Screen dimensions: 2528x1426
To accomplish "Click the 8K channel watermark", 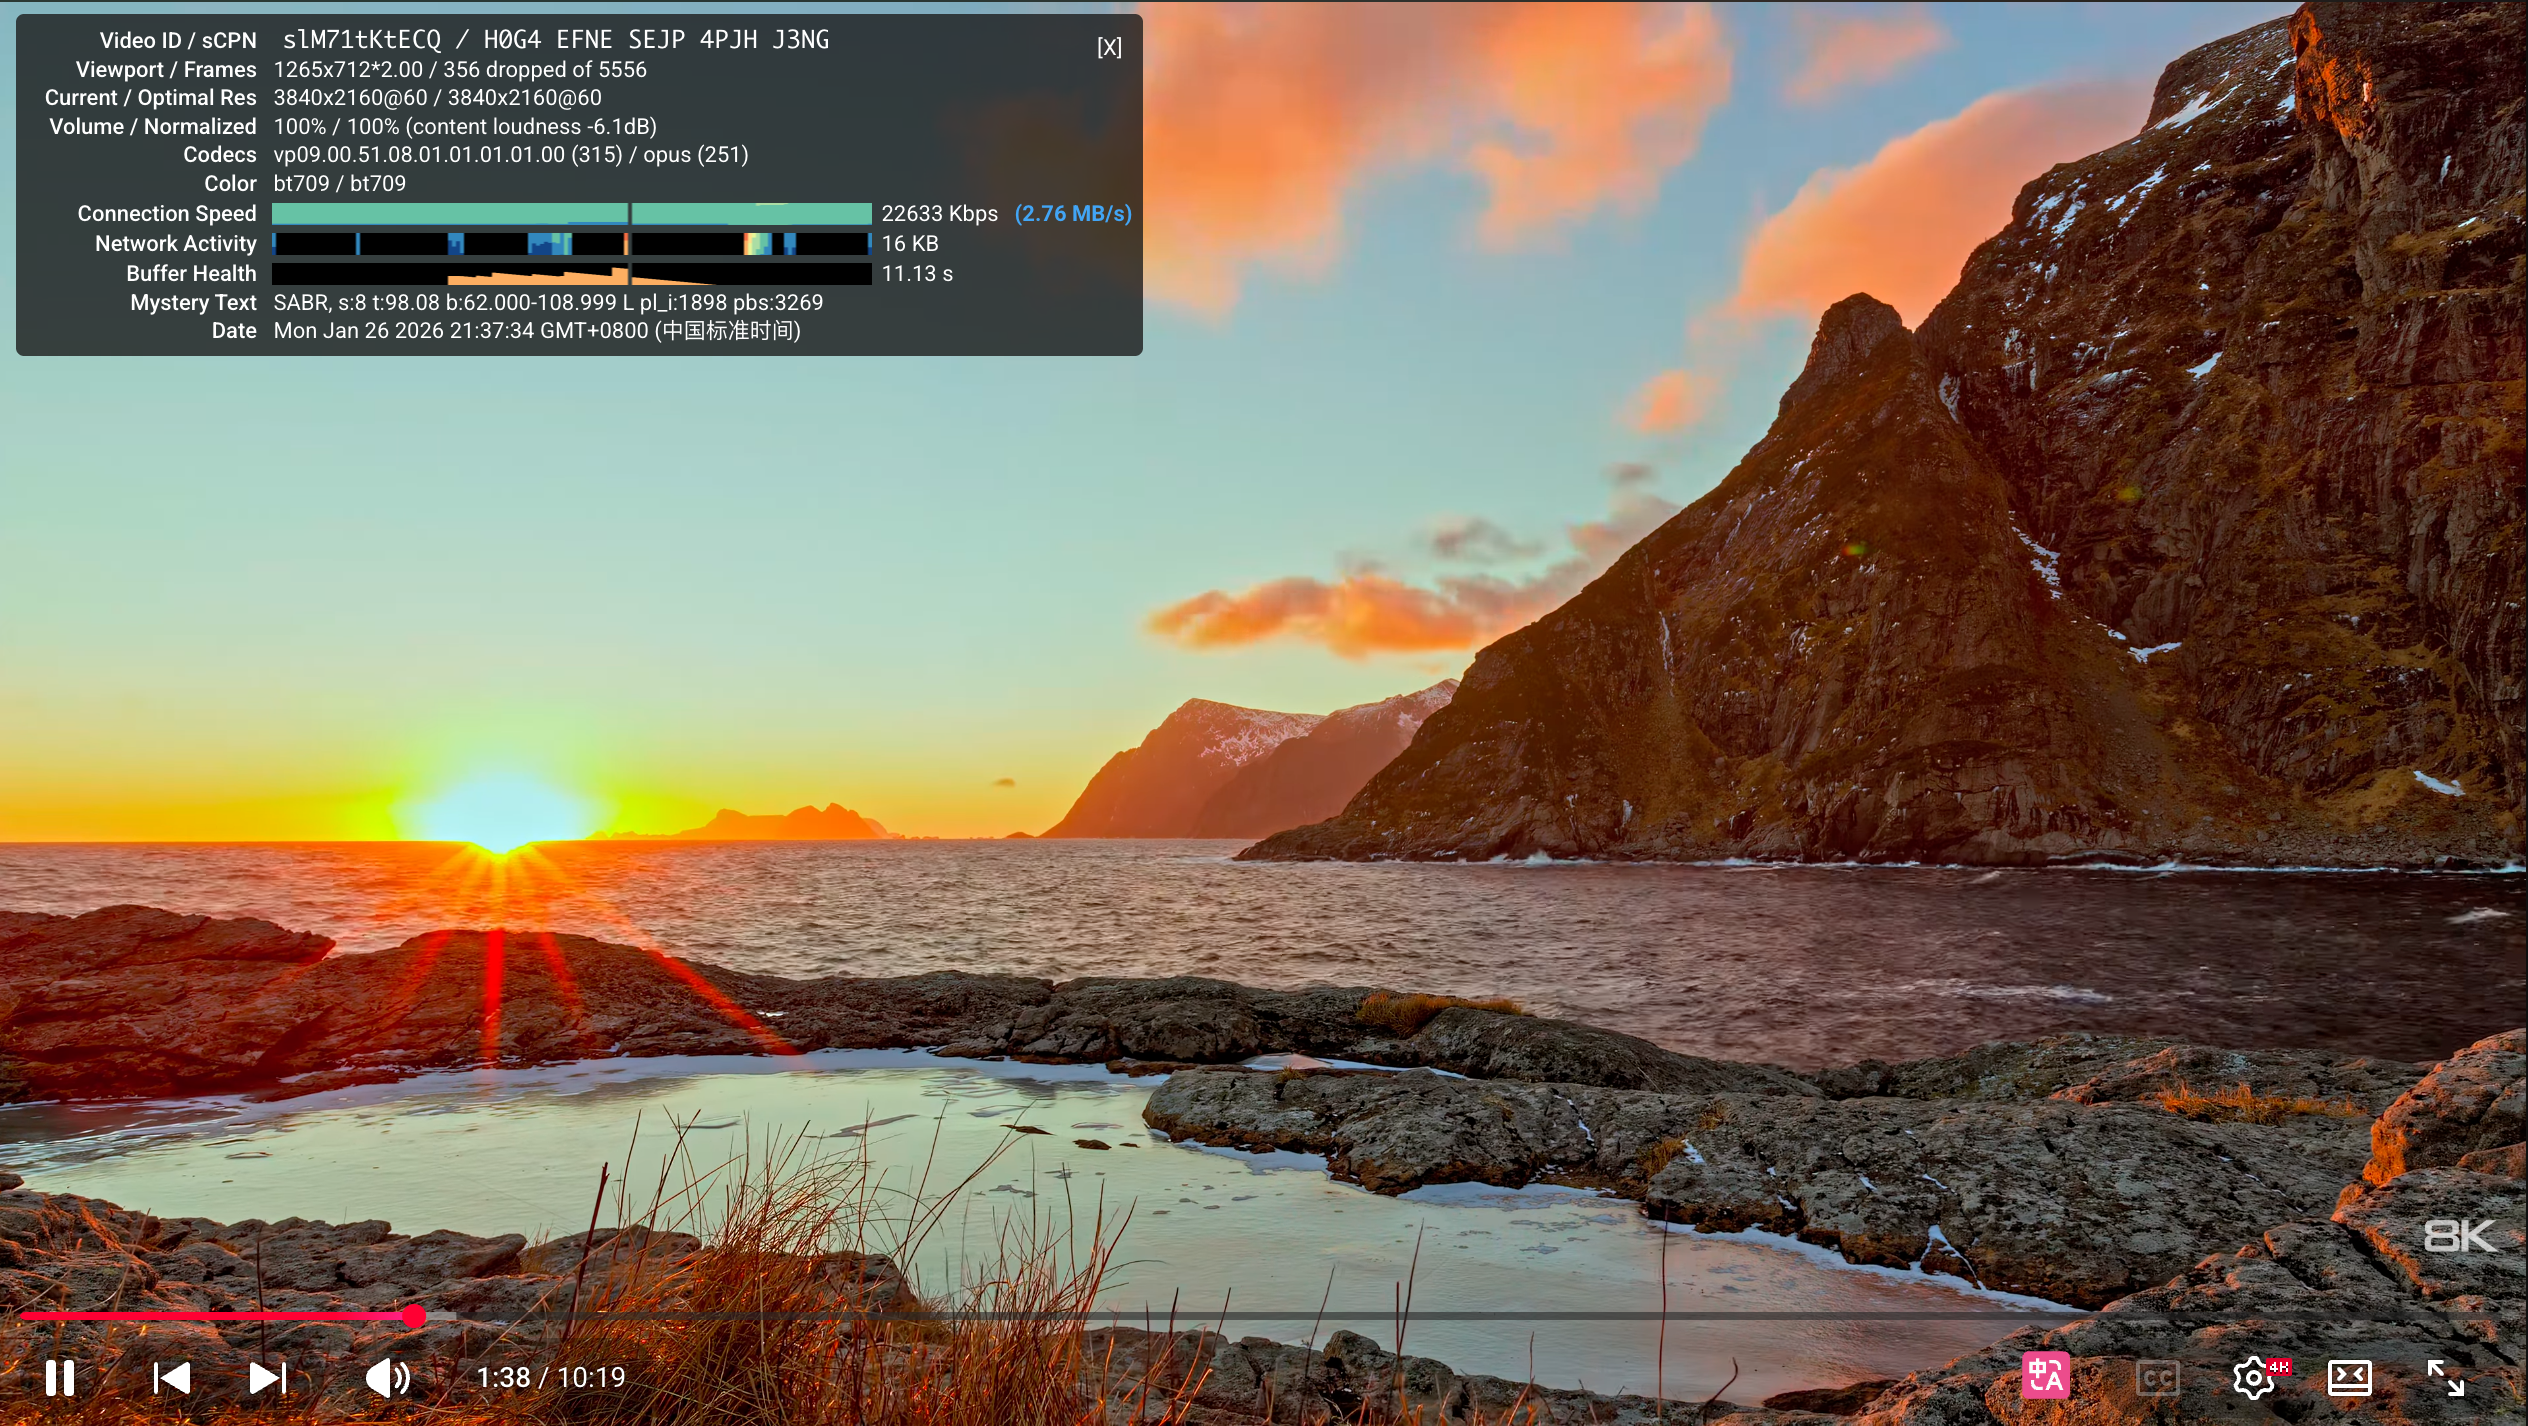I will (x=2459, y=1237).
